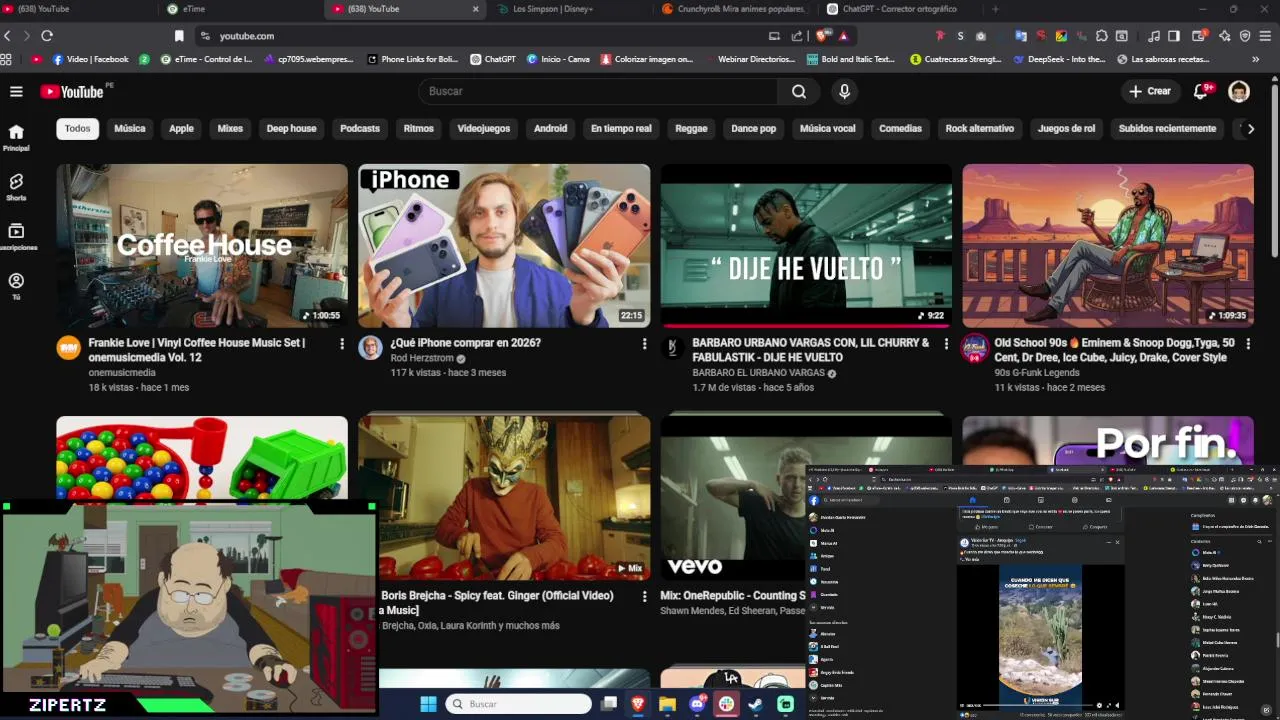Viewport: 1280px width, 720px height.
Task: Open the Windows Start menu
Action: (x=428, y=704)
